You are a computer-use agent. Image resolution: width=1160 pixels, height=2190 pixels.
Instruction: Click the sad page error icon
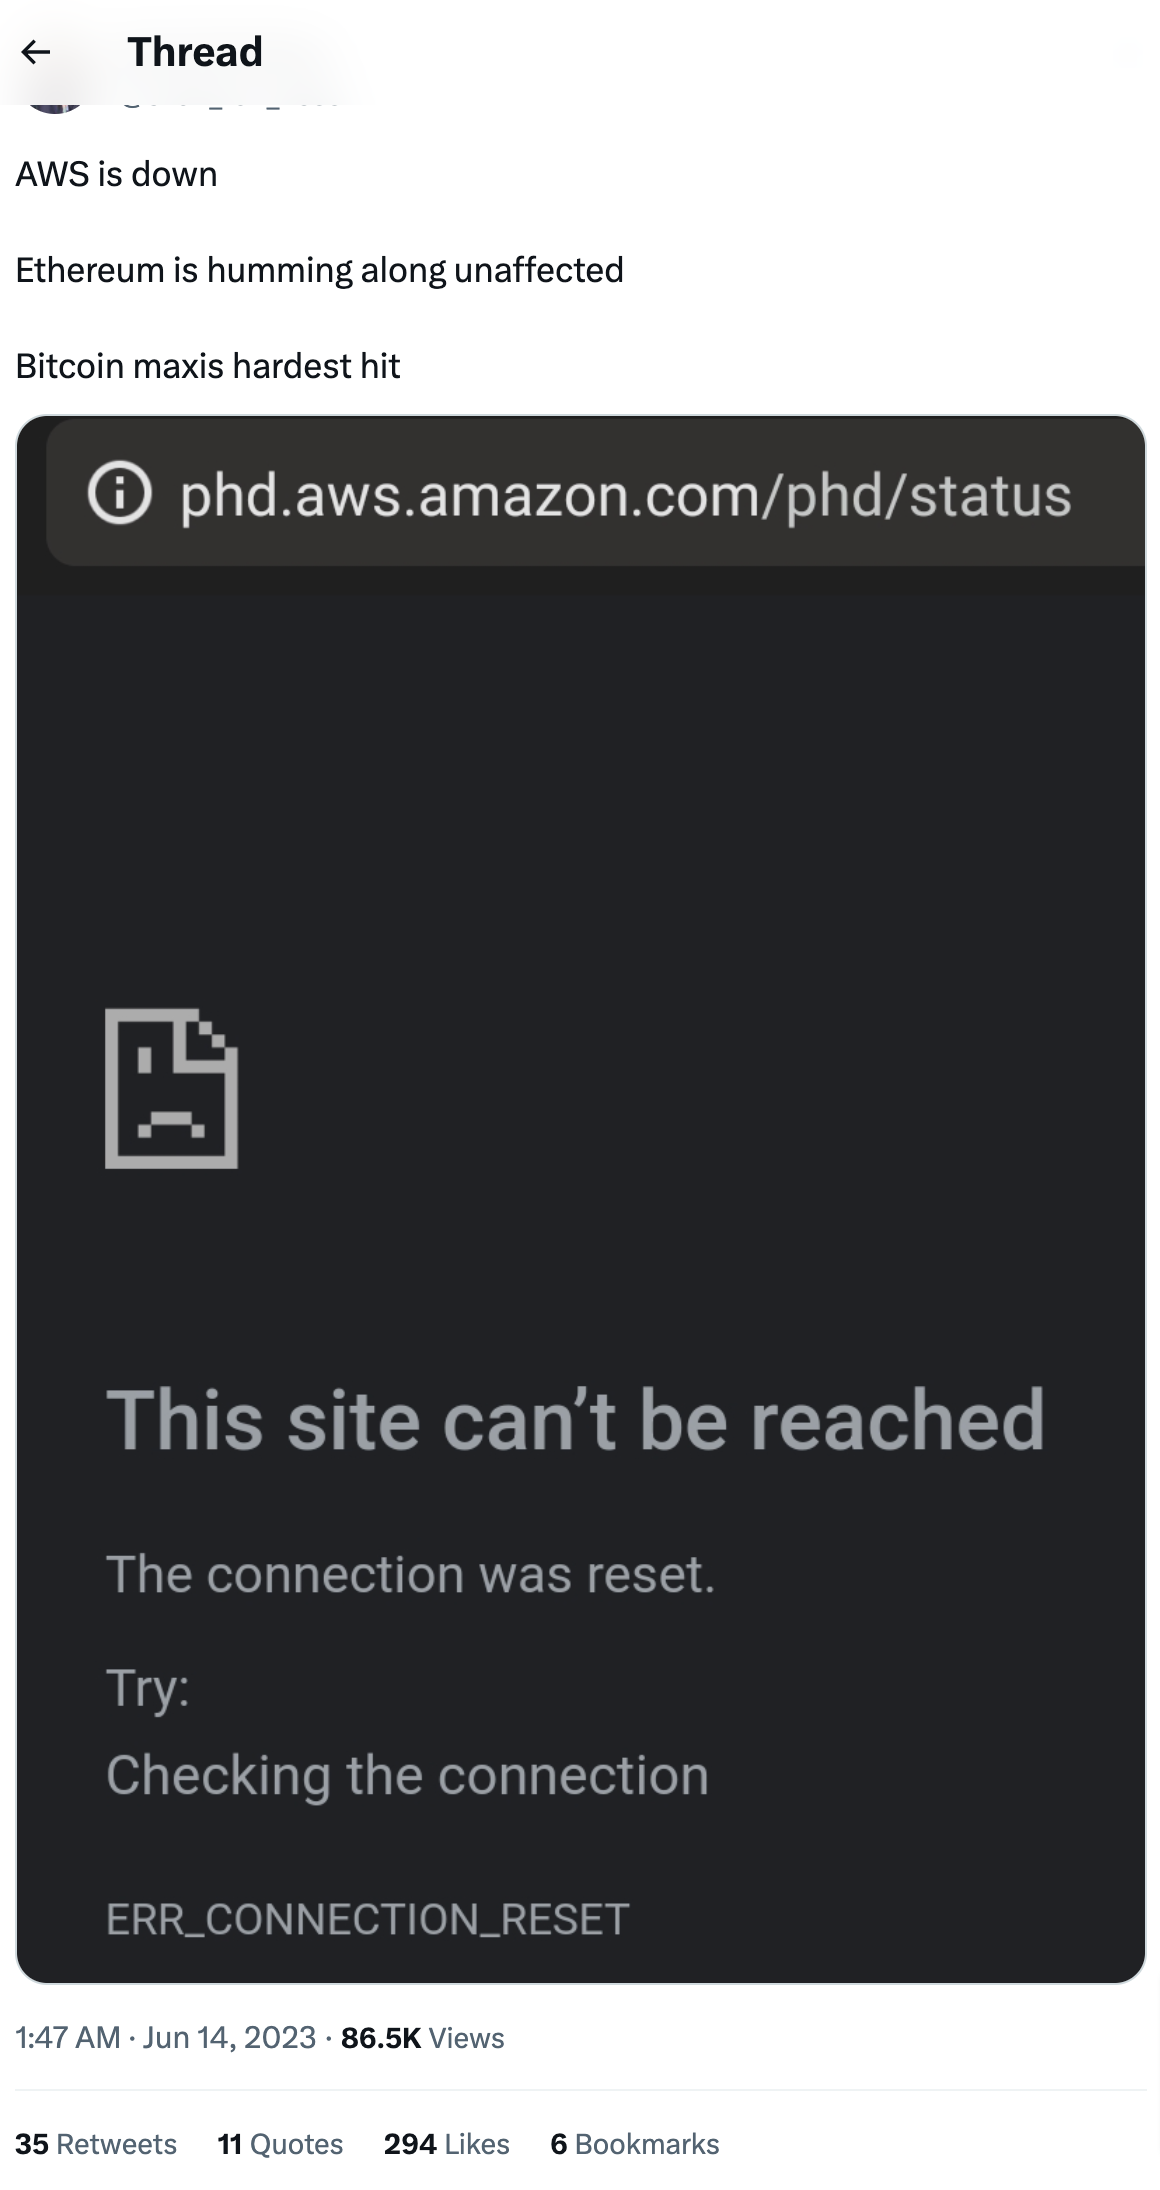(171, 1088)
